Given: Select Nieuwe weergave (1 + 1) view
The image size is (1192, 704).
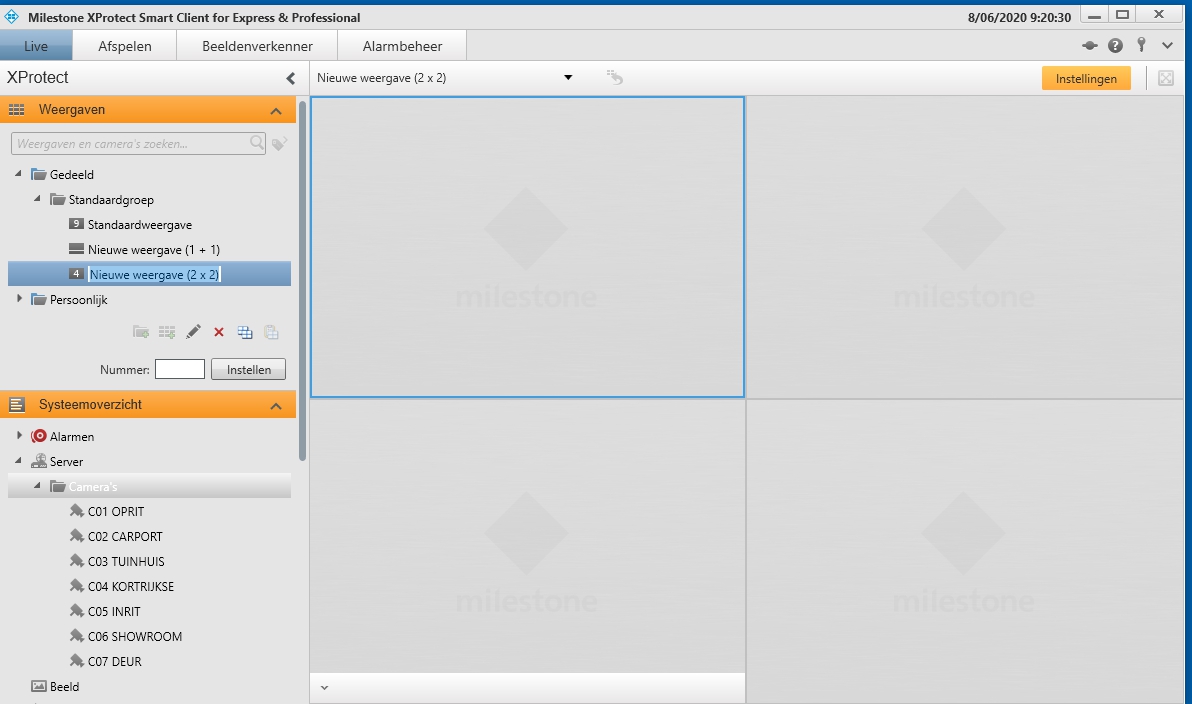Looking at the screenshot, I should (154, 249).
